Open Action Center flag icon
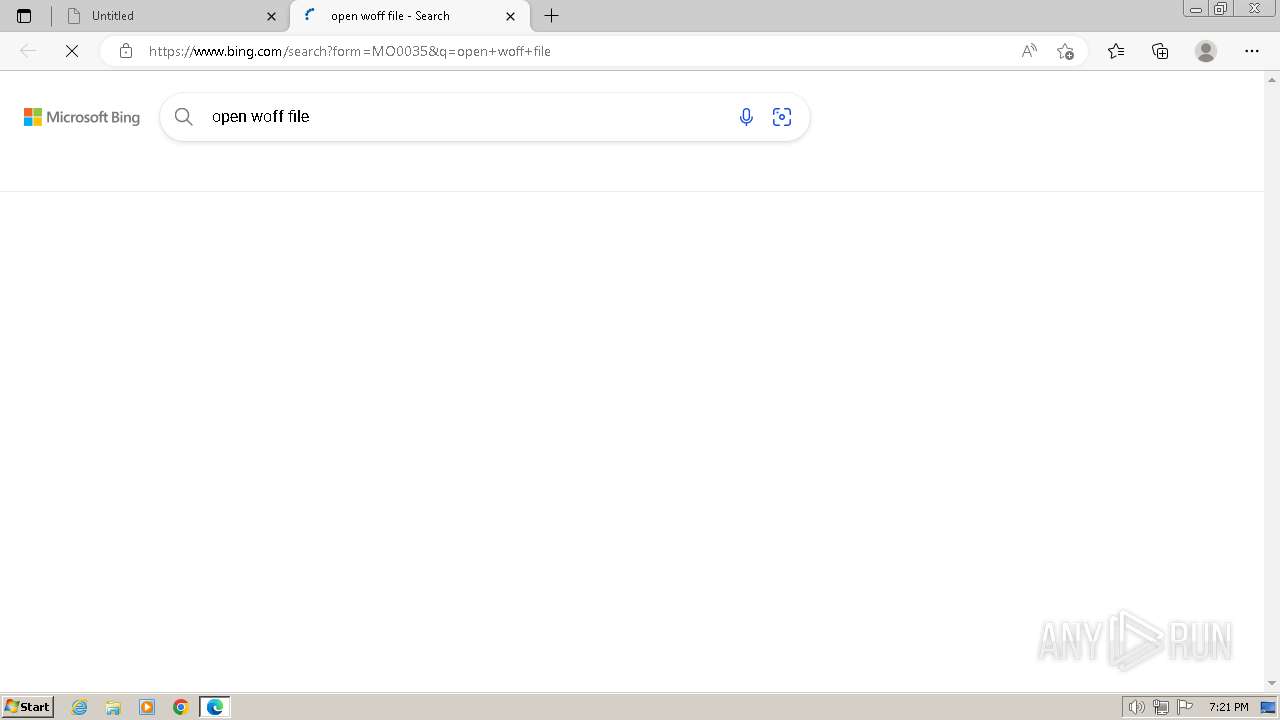Screen dimensions: 1280x720 [x=1185, y=707]
